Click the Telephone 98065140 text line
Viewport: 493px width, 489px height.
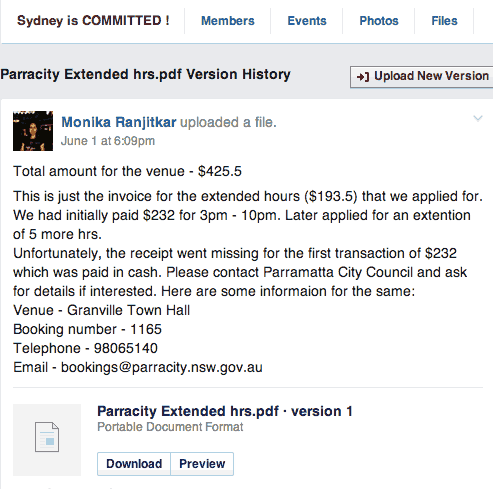pos(85,348)
